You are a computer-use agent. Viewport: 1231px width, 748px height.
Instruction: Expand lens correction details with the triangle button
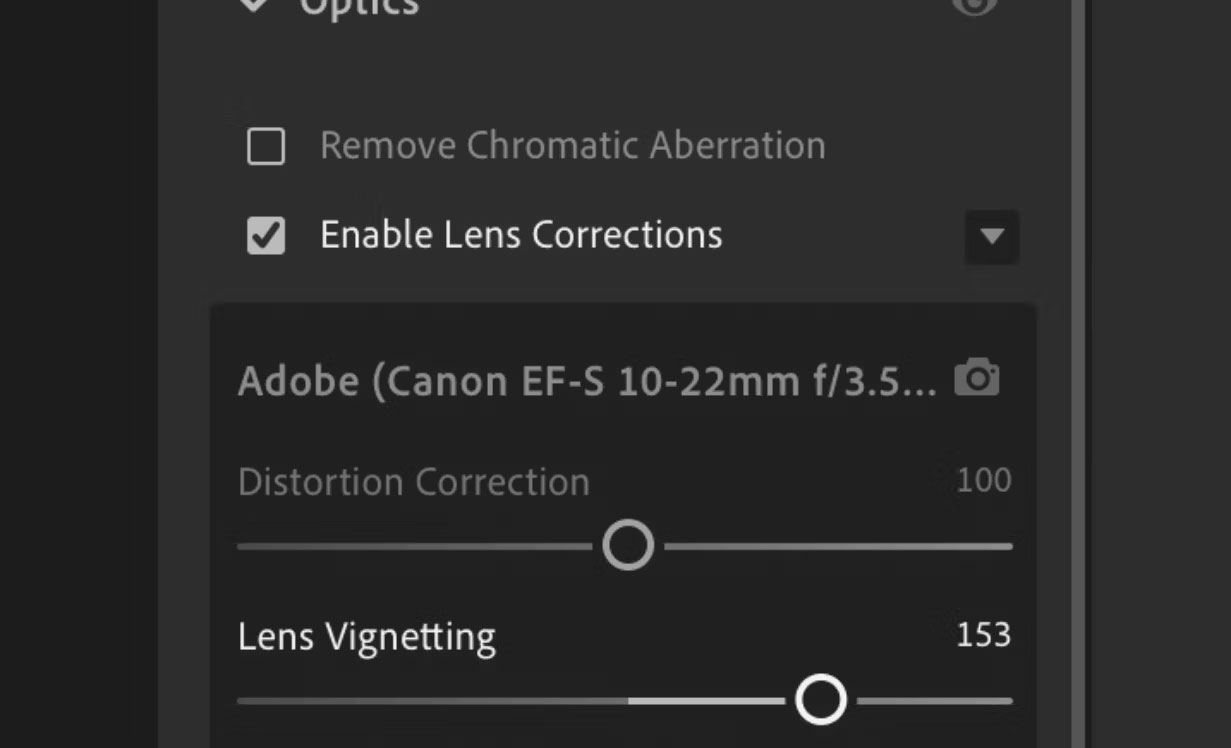[991, 238]
